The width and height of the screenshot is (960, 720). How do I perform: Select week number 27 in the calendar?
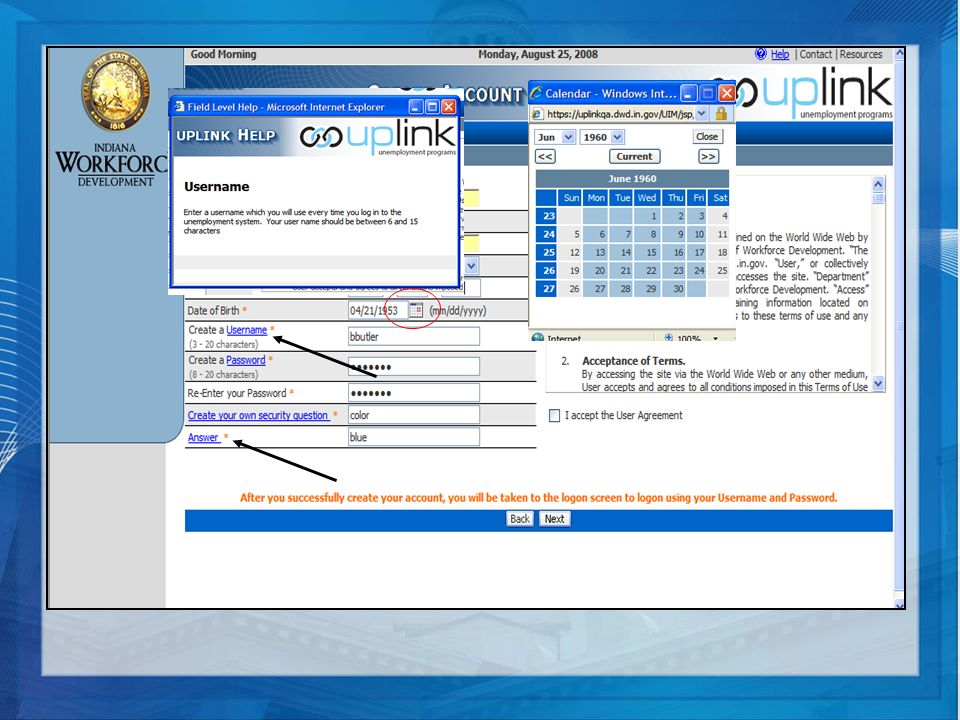[546, 289]
